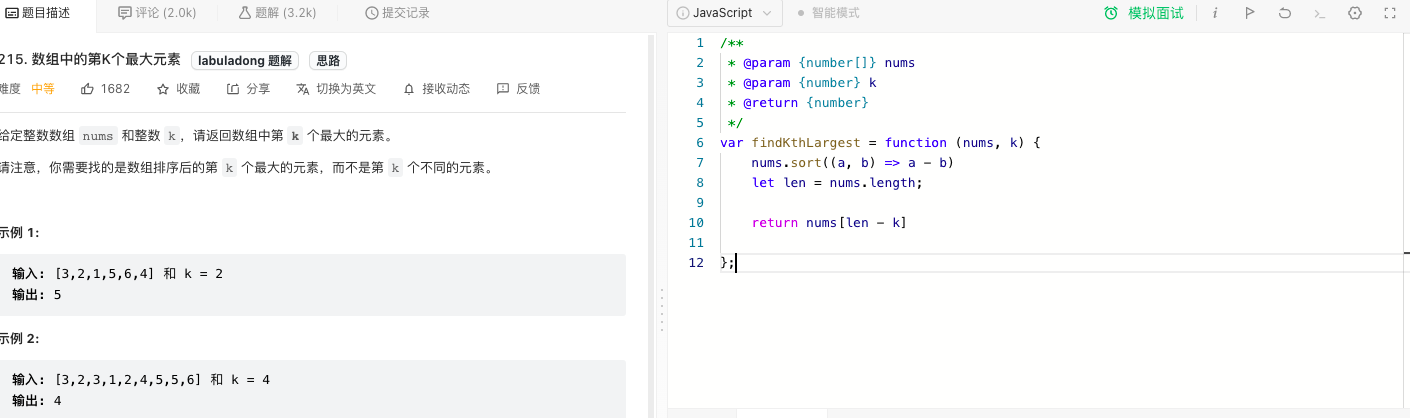Click the 思路 tag button

[x=328, y=60]
